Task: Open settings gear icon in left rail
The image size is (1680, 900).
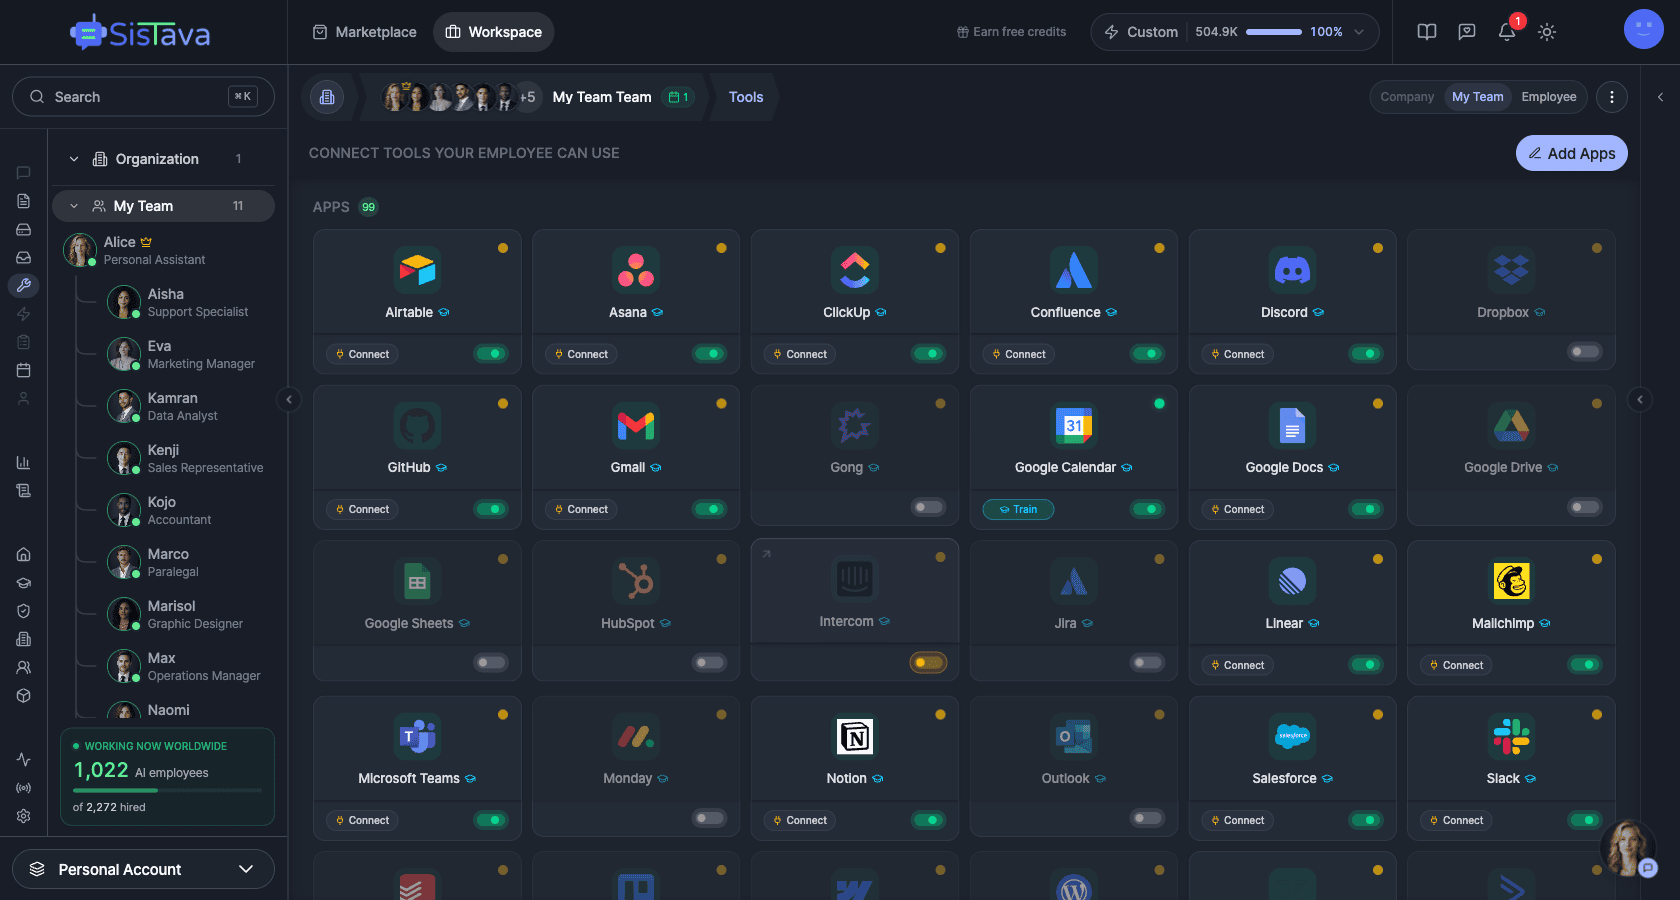Action: click(x=23, y=816)
